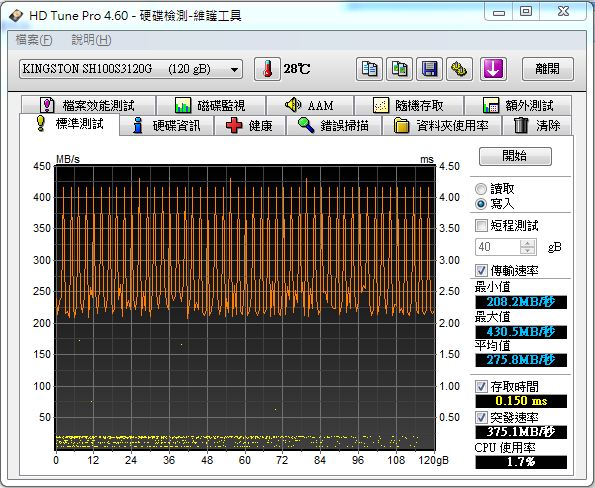Click the floppy disk save icon
Viewport: 595px width, 488px height.
pyautogui.click(x=429, y=69)
